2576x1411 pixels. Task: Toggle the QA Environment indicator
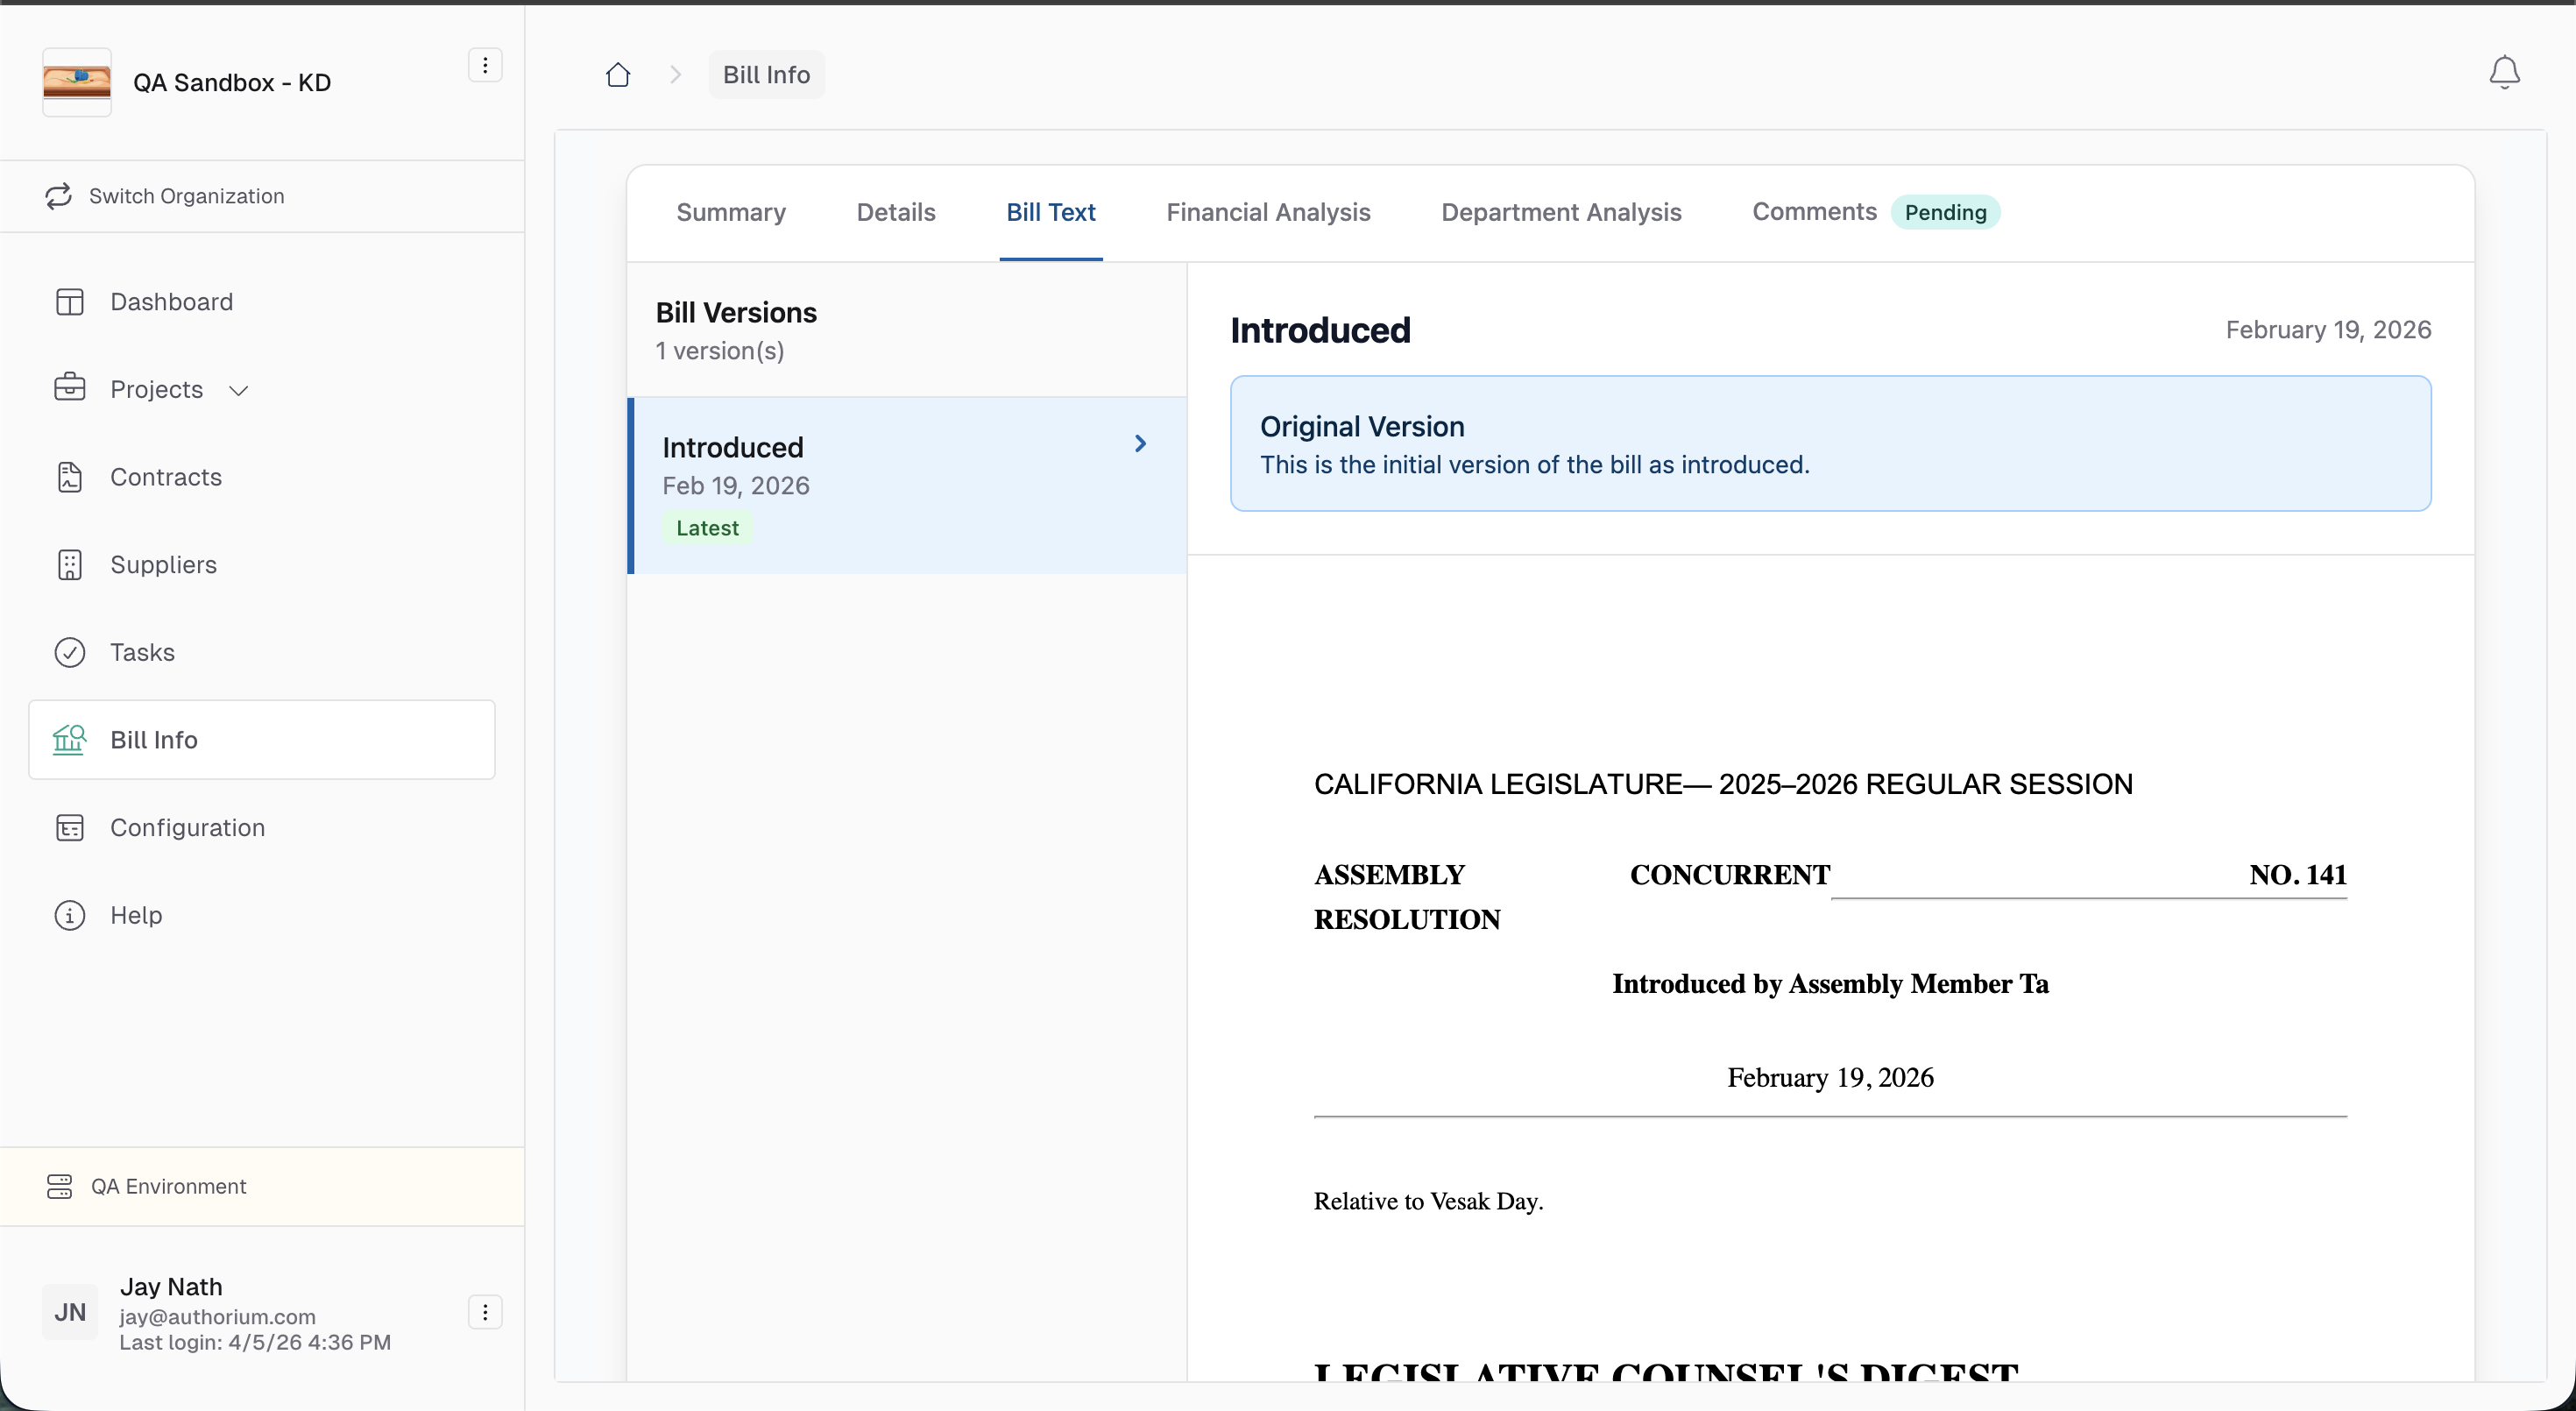pos(168,1186)
